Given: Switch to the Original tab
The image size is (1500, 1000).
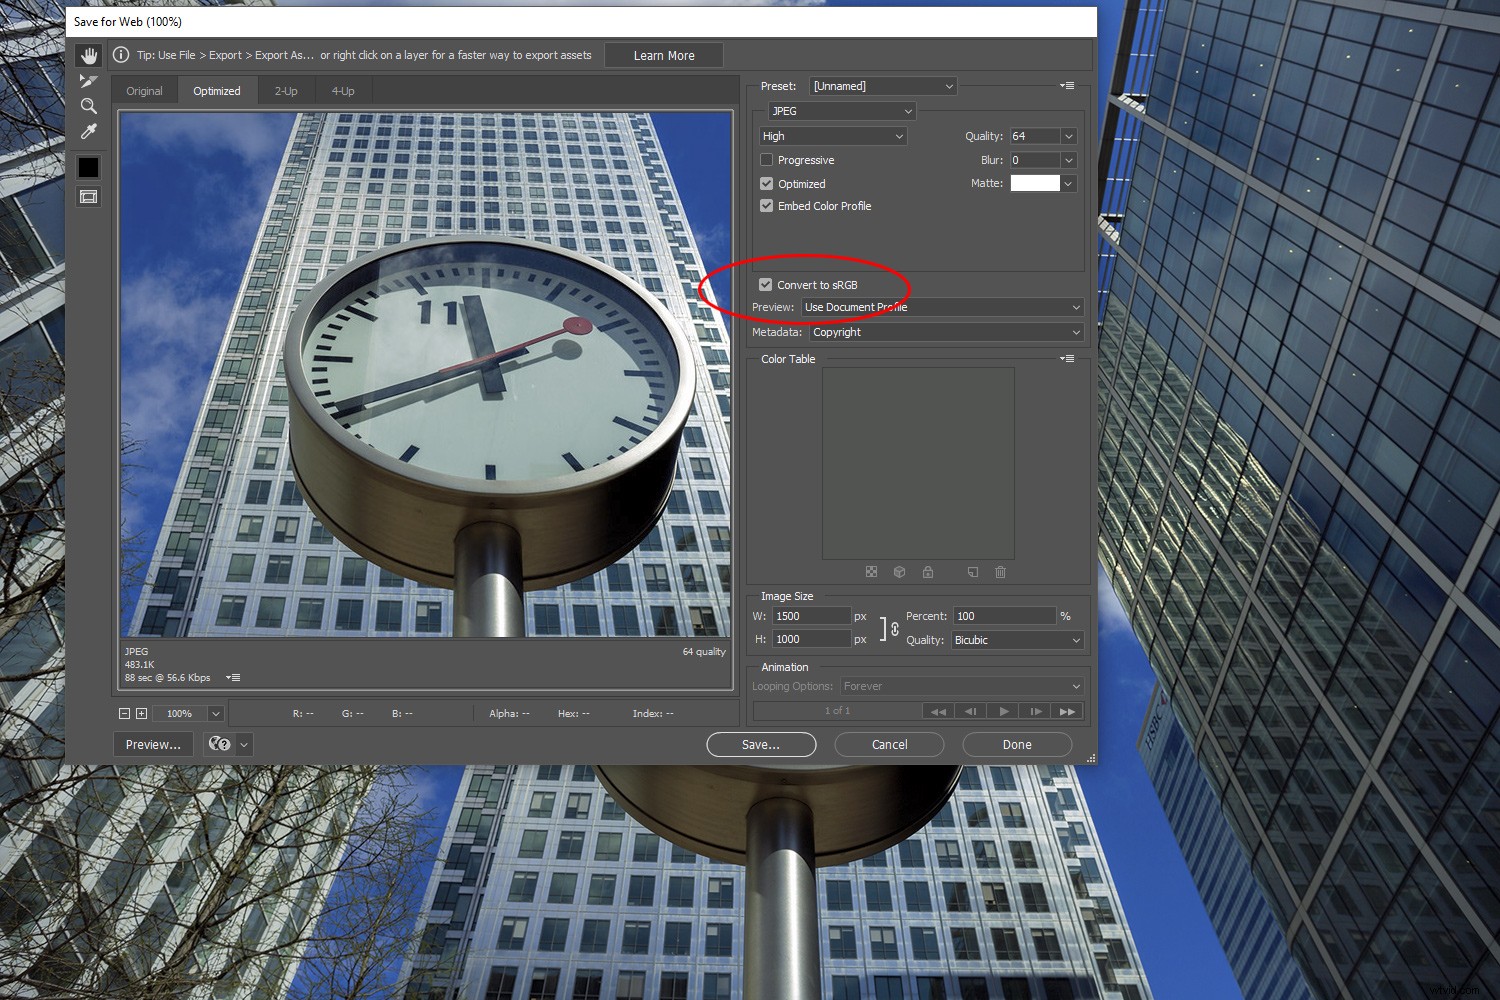Looking at the screenshot, I should tap(144, 91).
